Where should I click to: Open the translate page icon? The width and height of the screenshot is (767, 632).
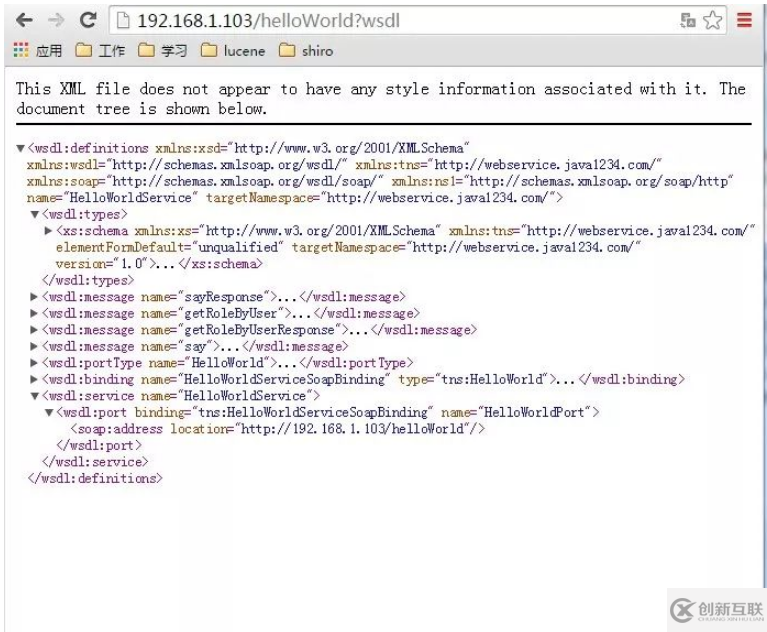[x=687, y=21]
